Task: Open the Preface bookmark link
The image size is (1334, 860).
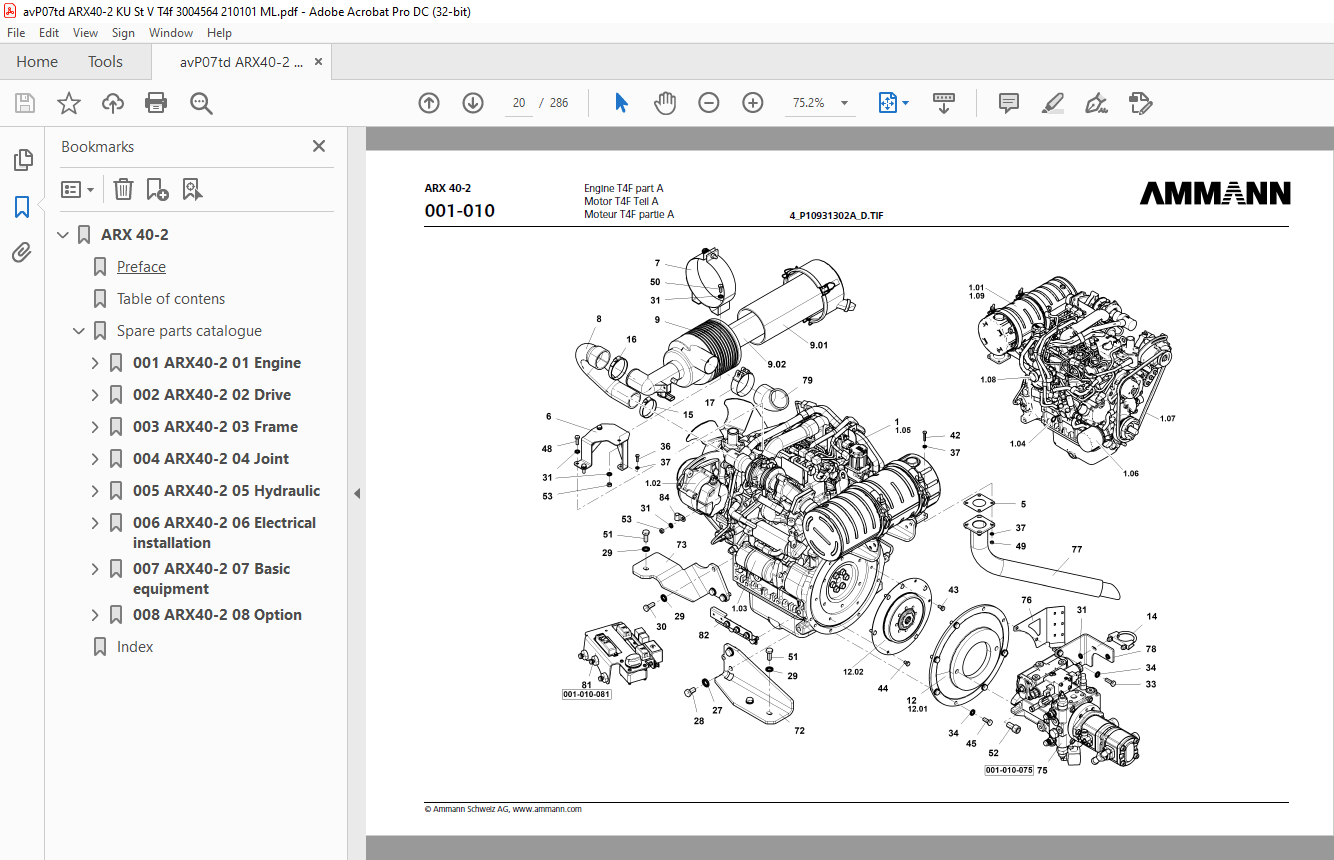Action: pyautogui.click(x=141, y=267)
